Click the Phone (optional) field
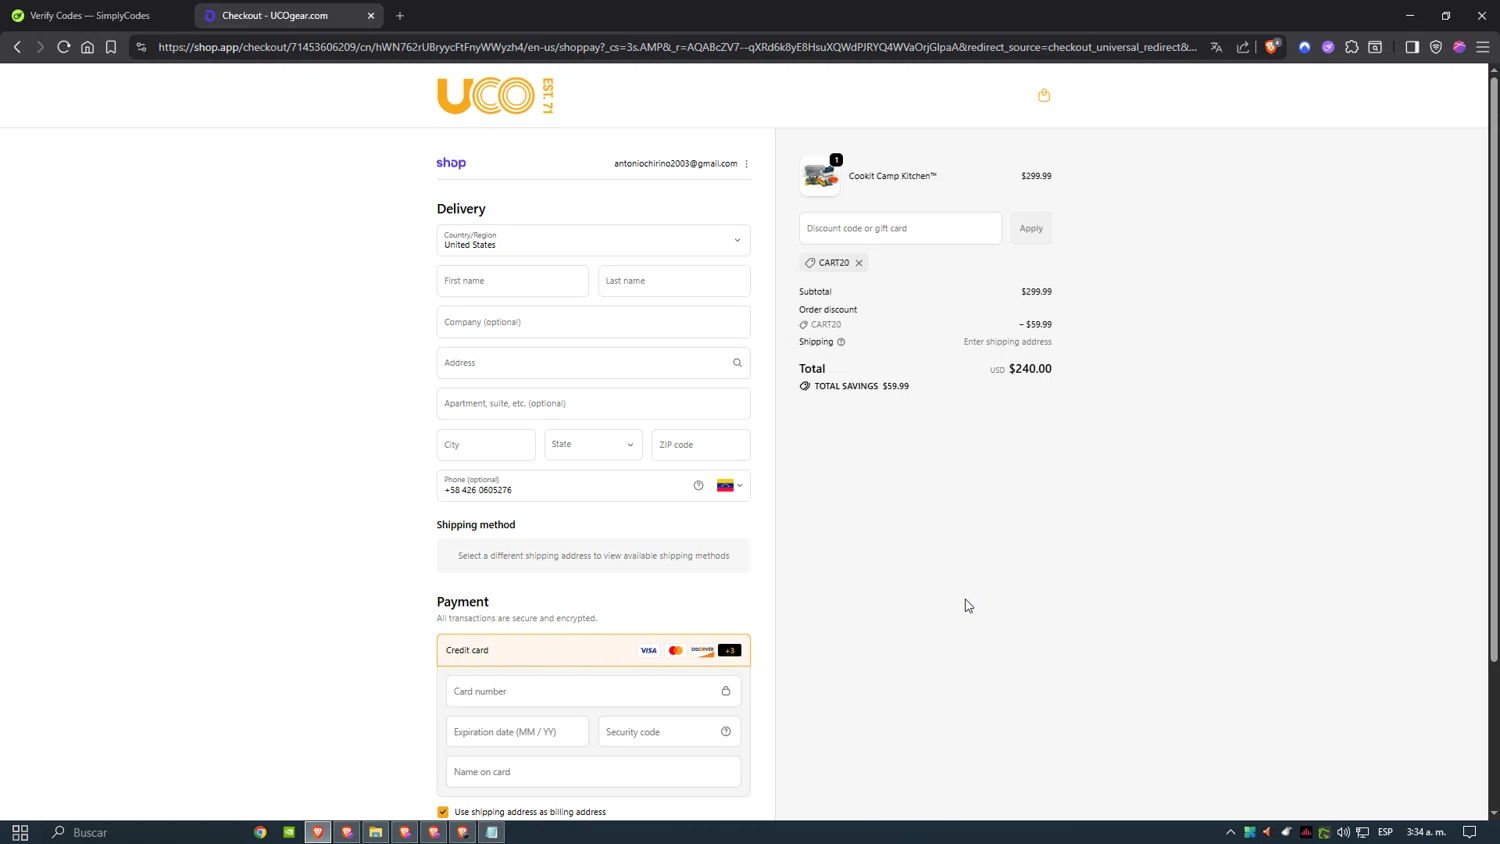This screenshot has height=844, width=1500. click(593, 486)
